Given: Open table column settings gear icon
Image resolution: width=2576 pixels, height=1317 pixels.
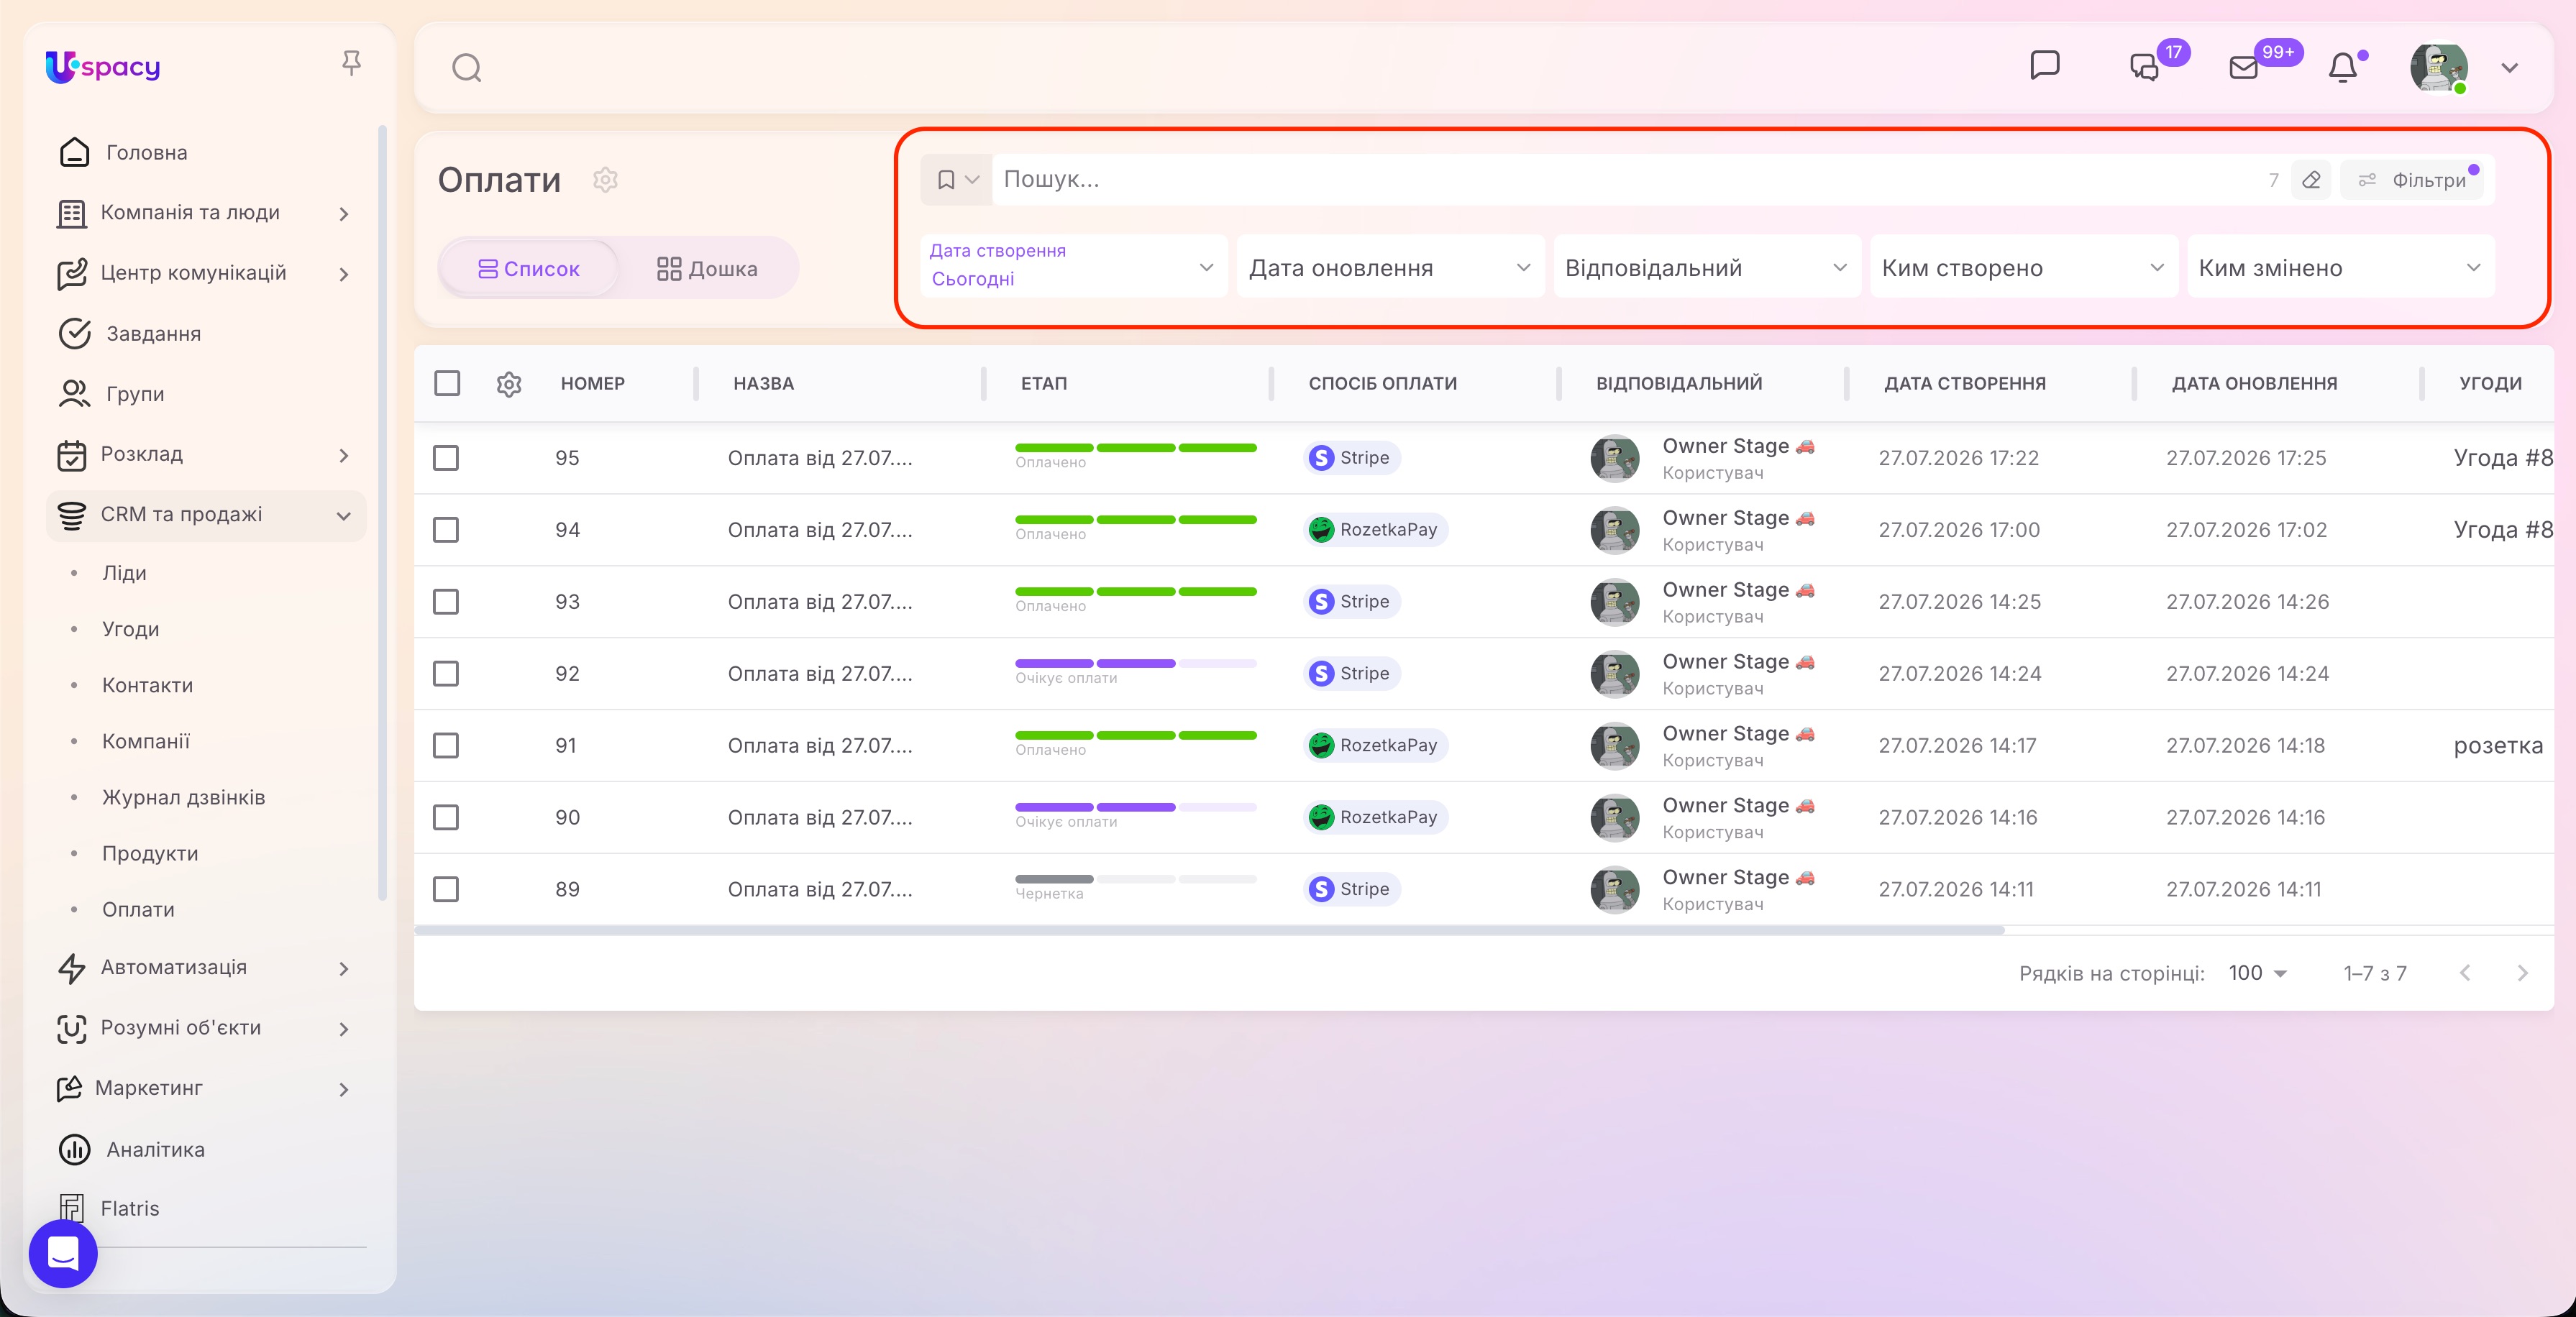Looking at the screenshot, I should [x=509, y=384].
